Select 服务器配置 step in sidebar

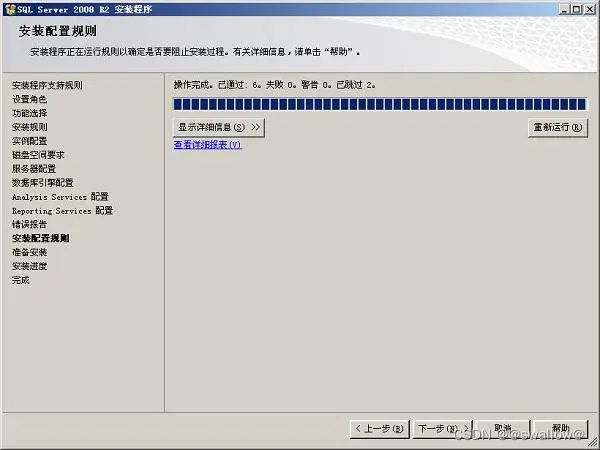pos(34,168)
